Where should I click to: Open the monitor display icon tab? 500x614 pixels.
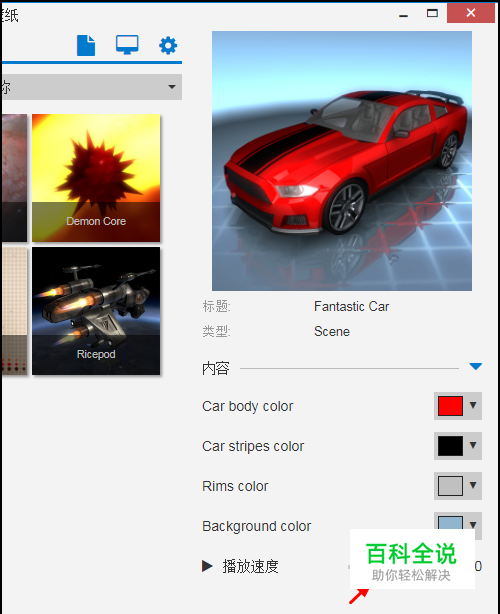(127, 45)
